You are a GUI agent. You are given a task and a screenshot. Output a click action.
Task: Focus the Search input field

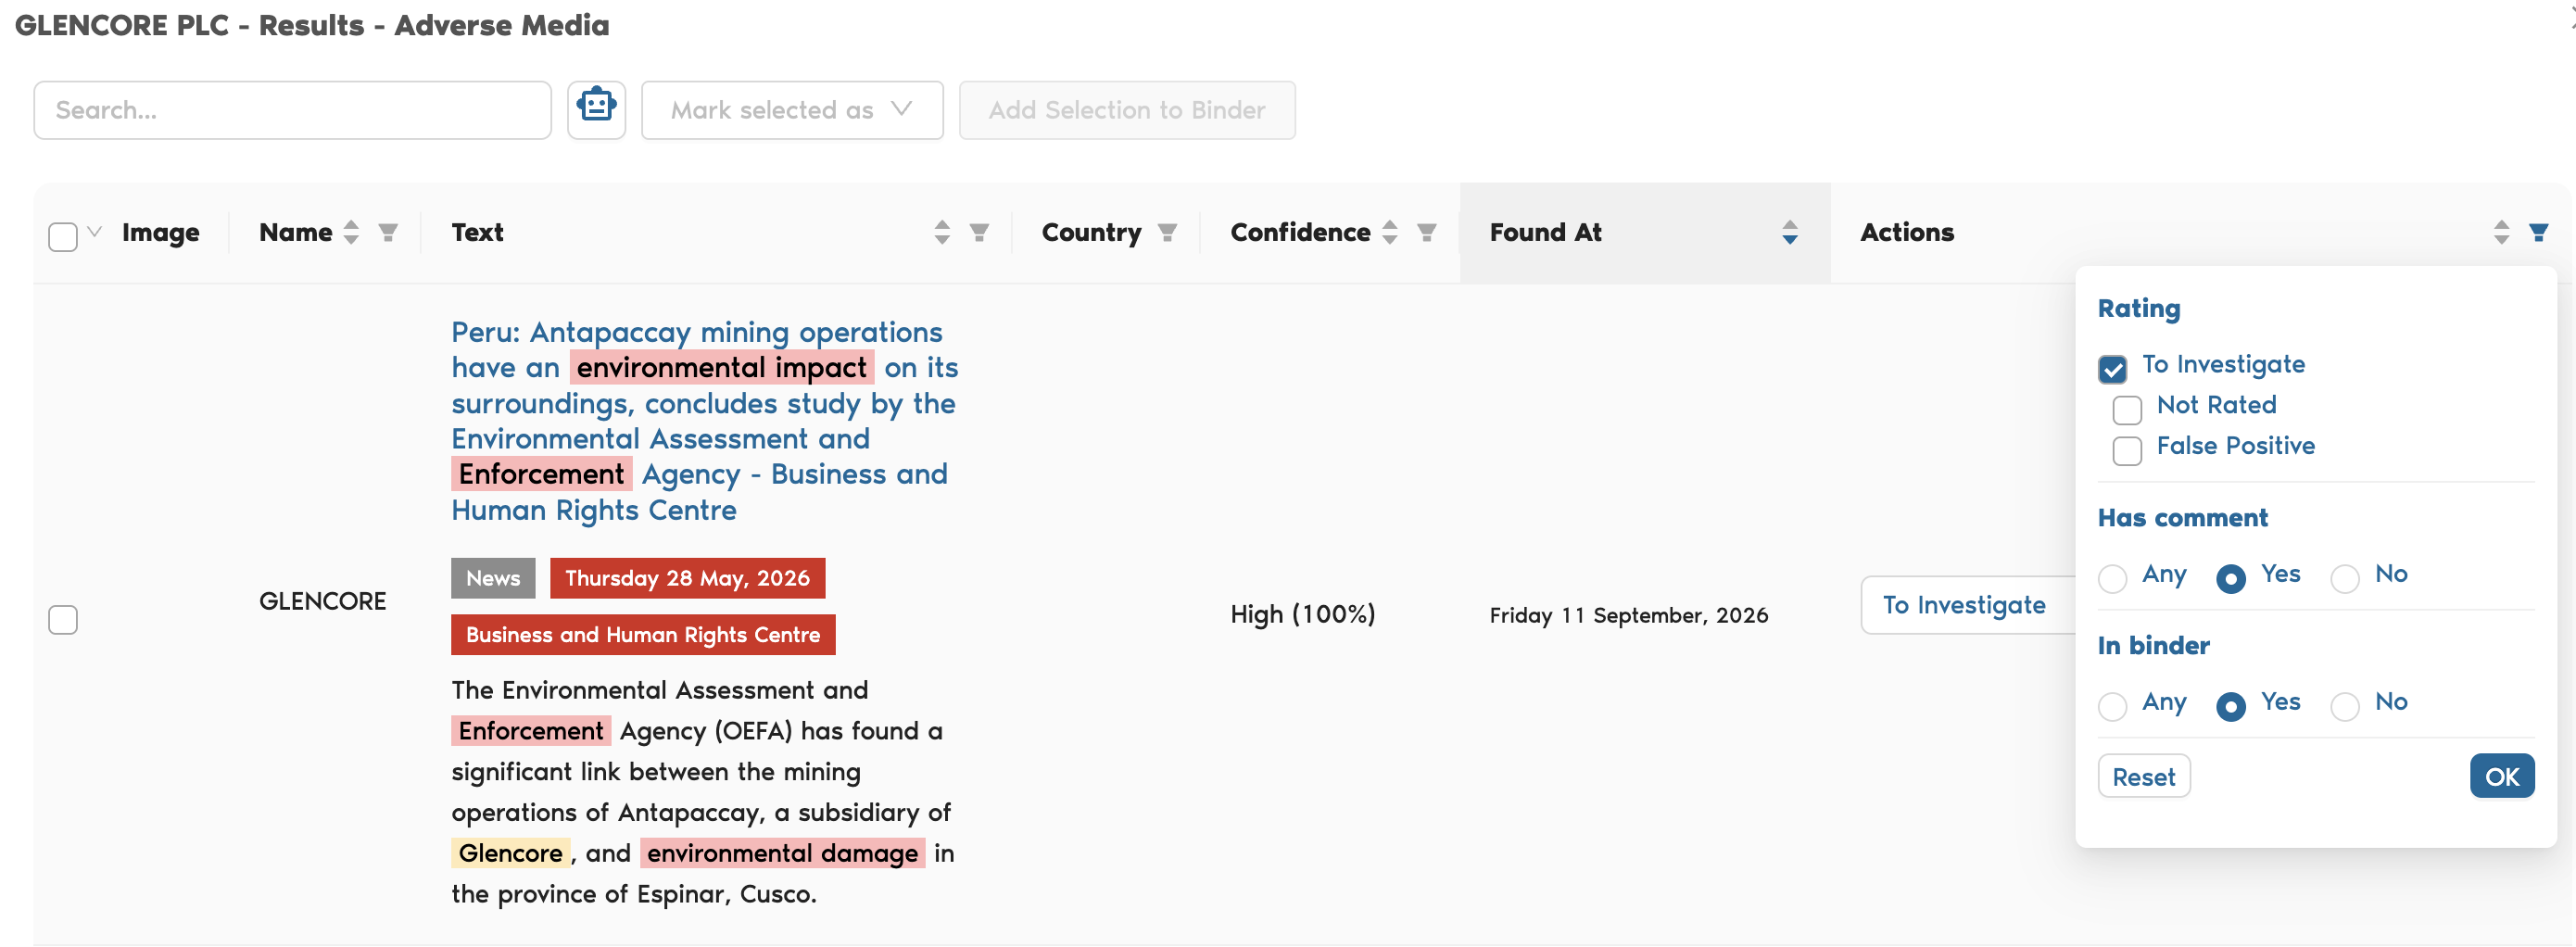292,109
